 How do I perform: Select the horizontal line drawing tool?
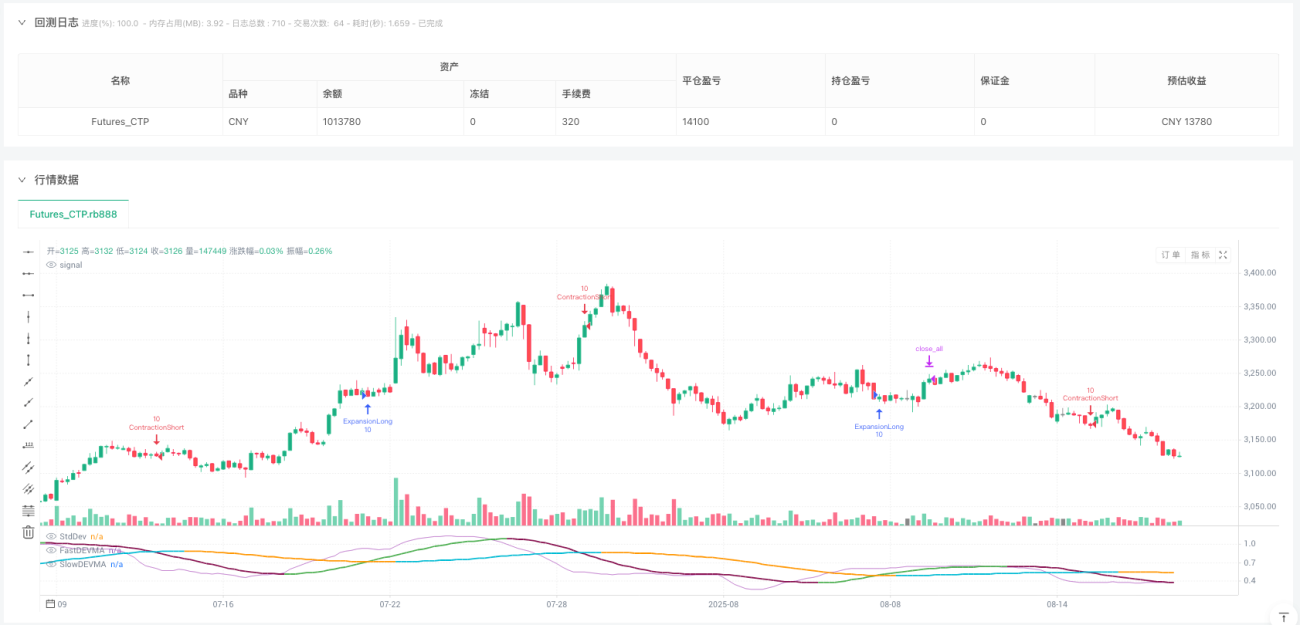click(28, 294)
